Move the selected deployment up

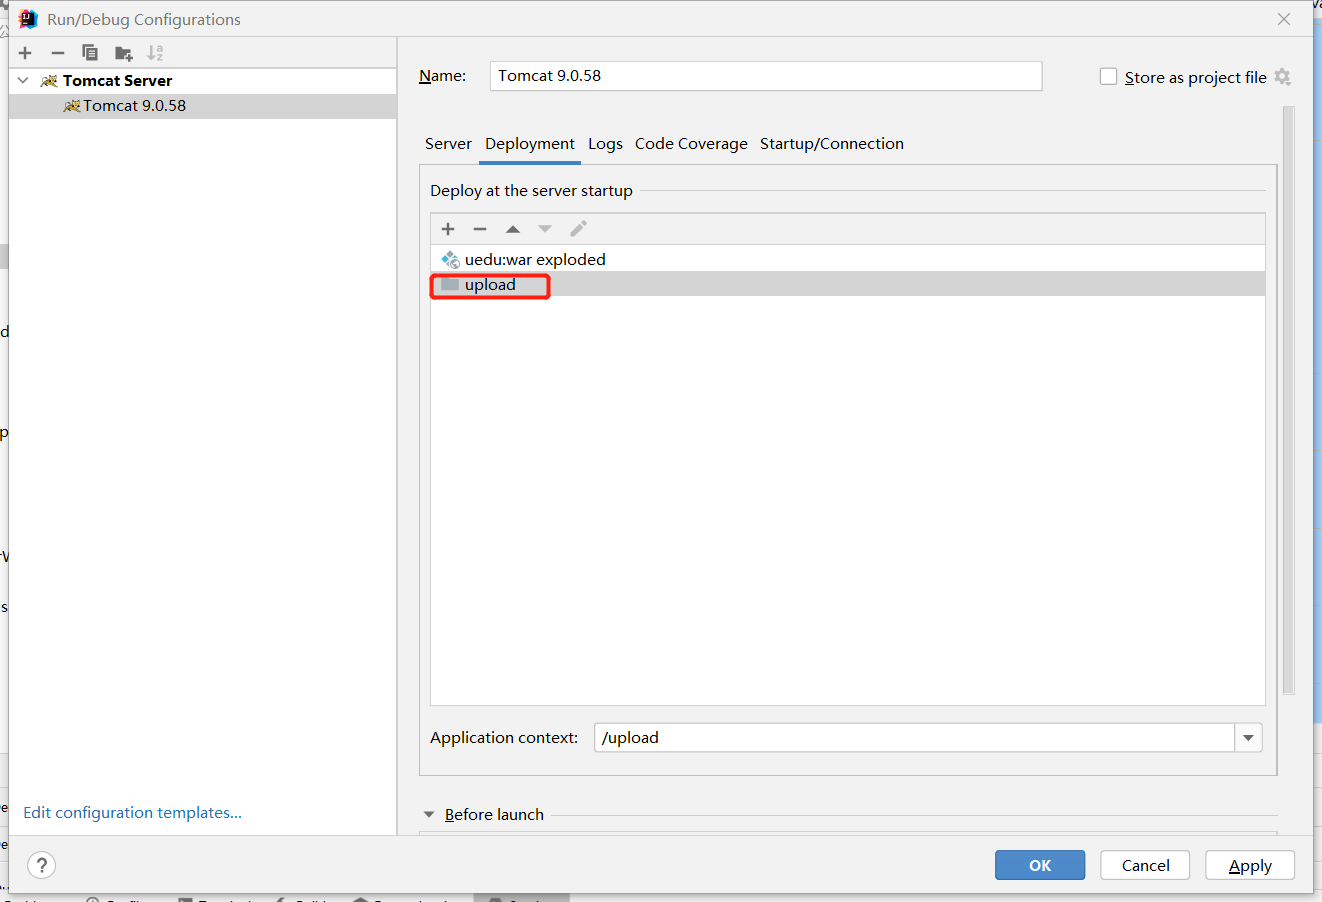[x=513, y=229]
